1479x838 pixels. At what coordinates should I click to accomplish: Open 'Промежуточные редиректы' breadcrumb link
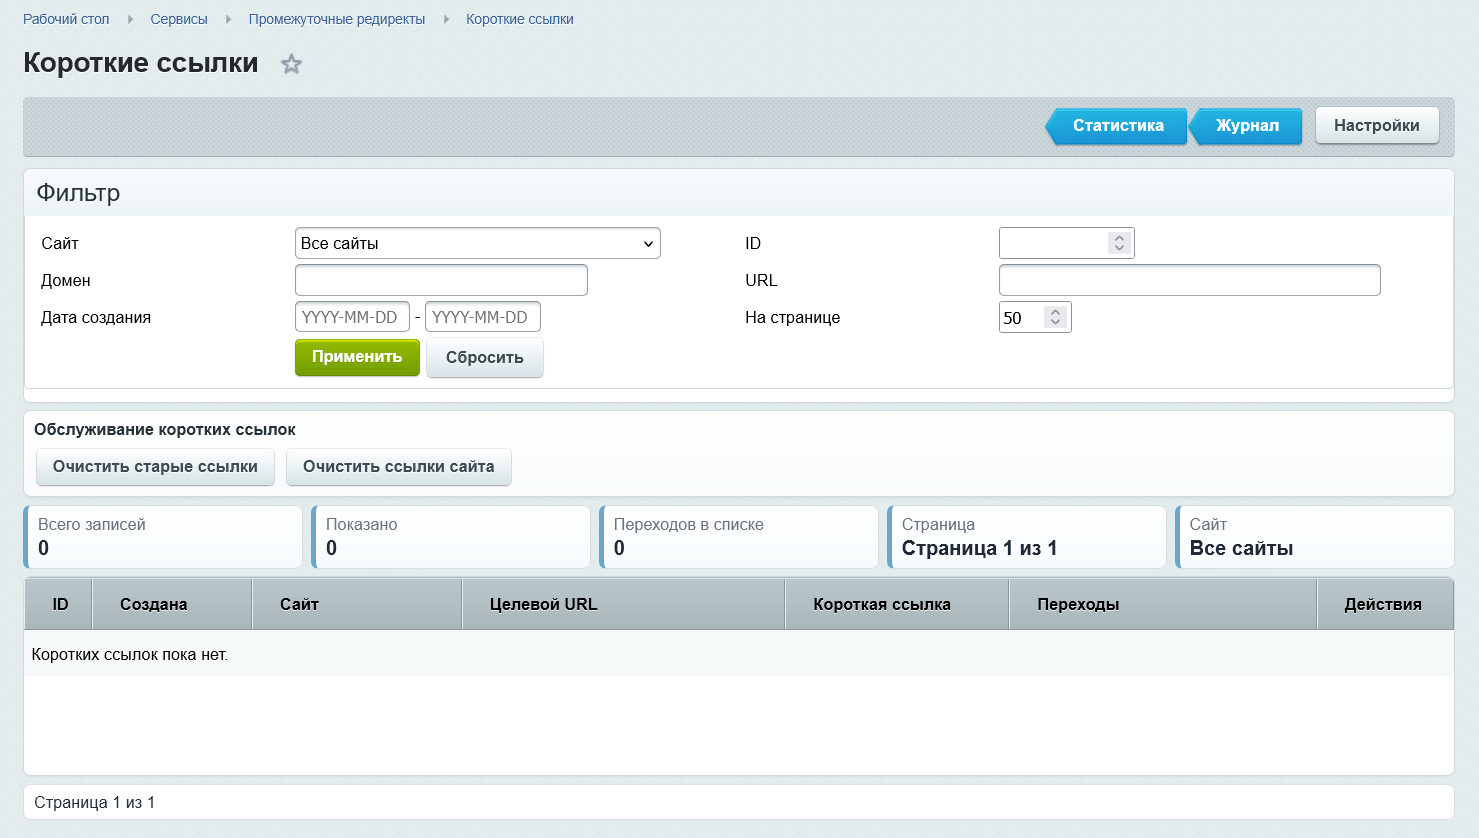(337, 19)
